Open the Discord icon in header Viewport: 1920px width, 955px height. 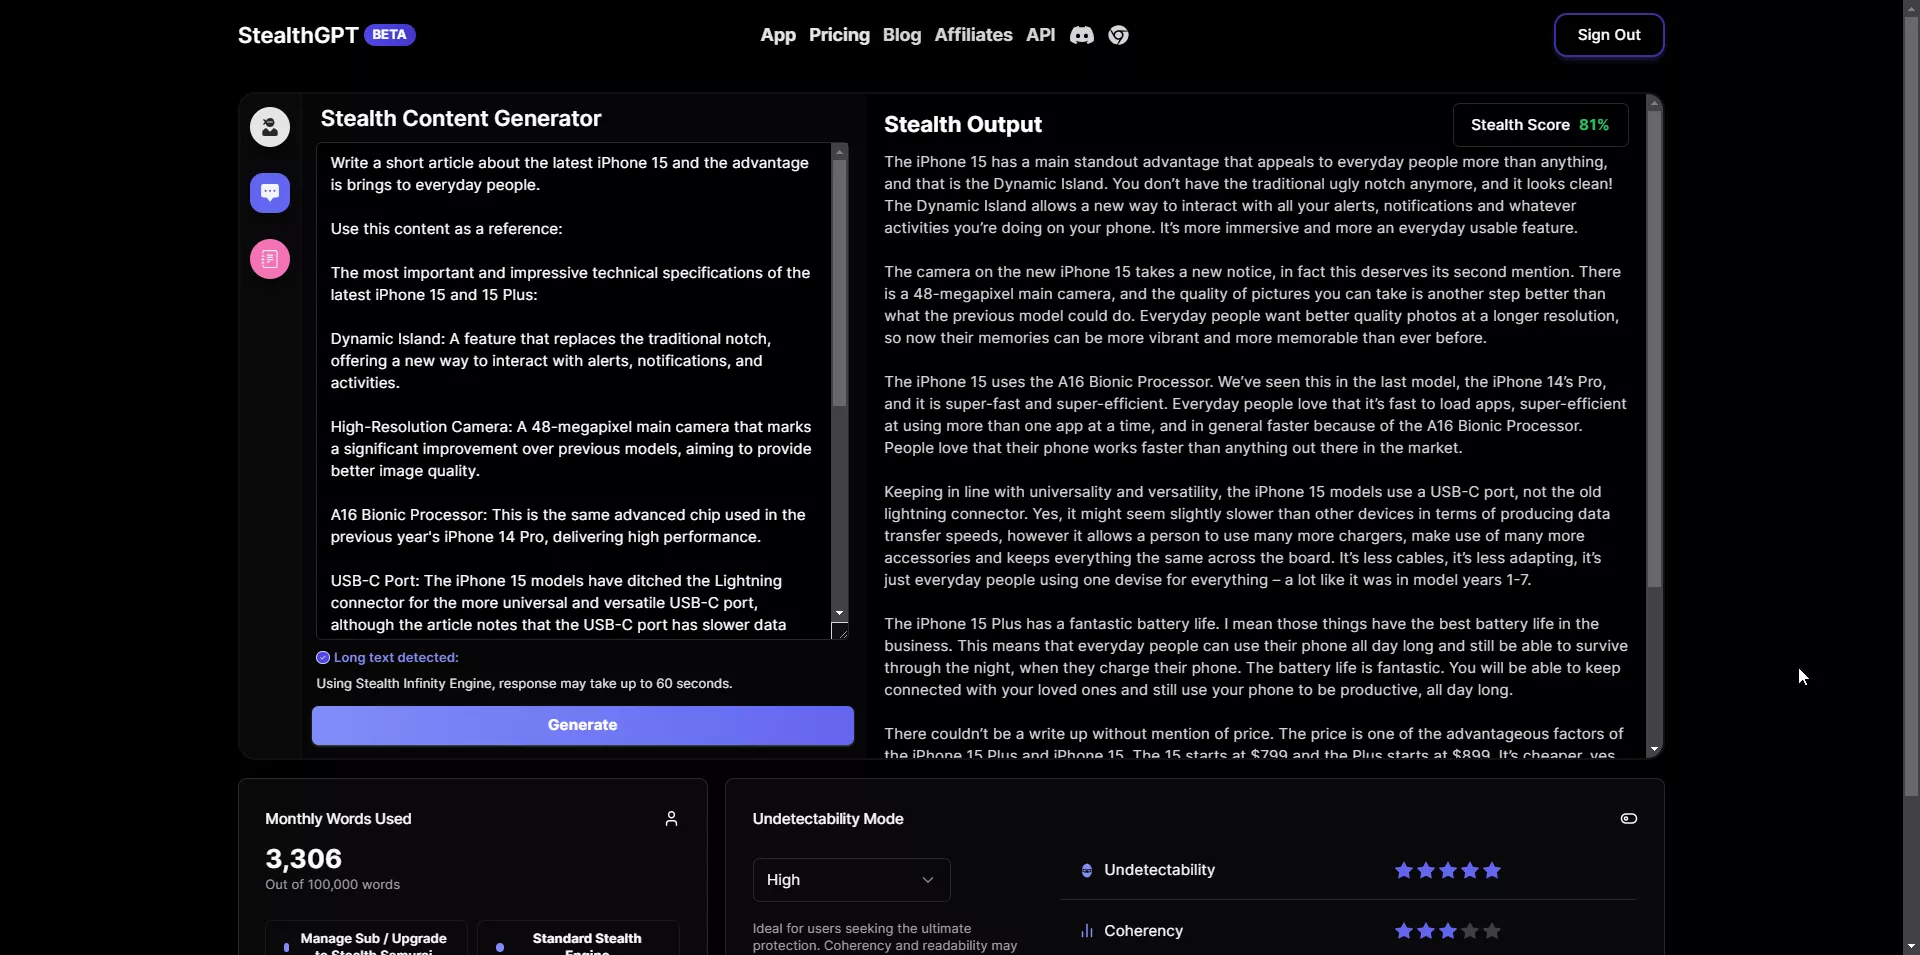[1082, 35]
